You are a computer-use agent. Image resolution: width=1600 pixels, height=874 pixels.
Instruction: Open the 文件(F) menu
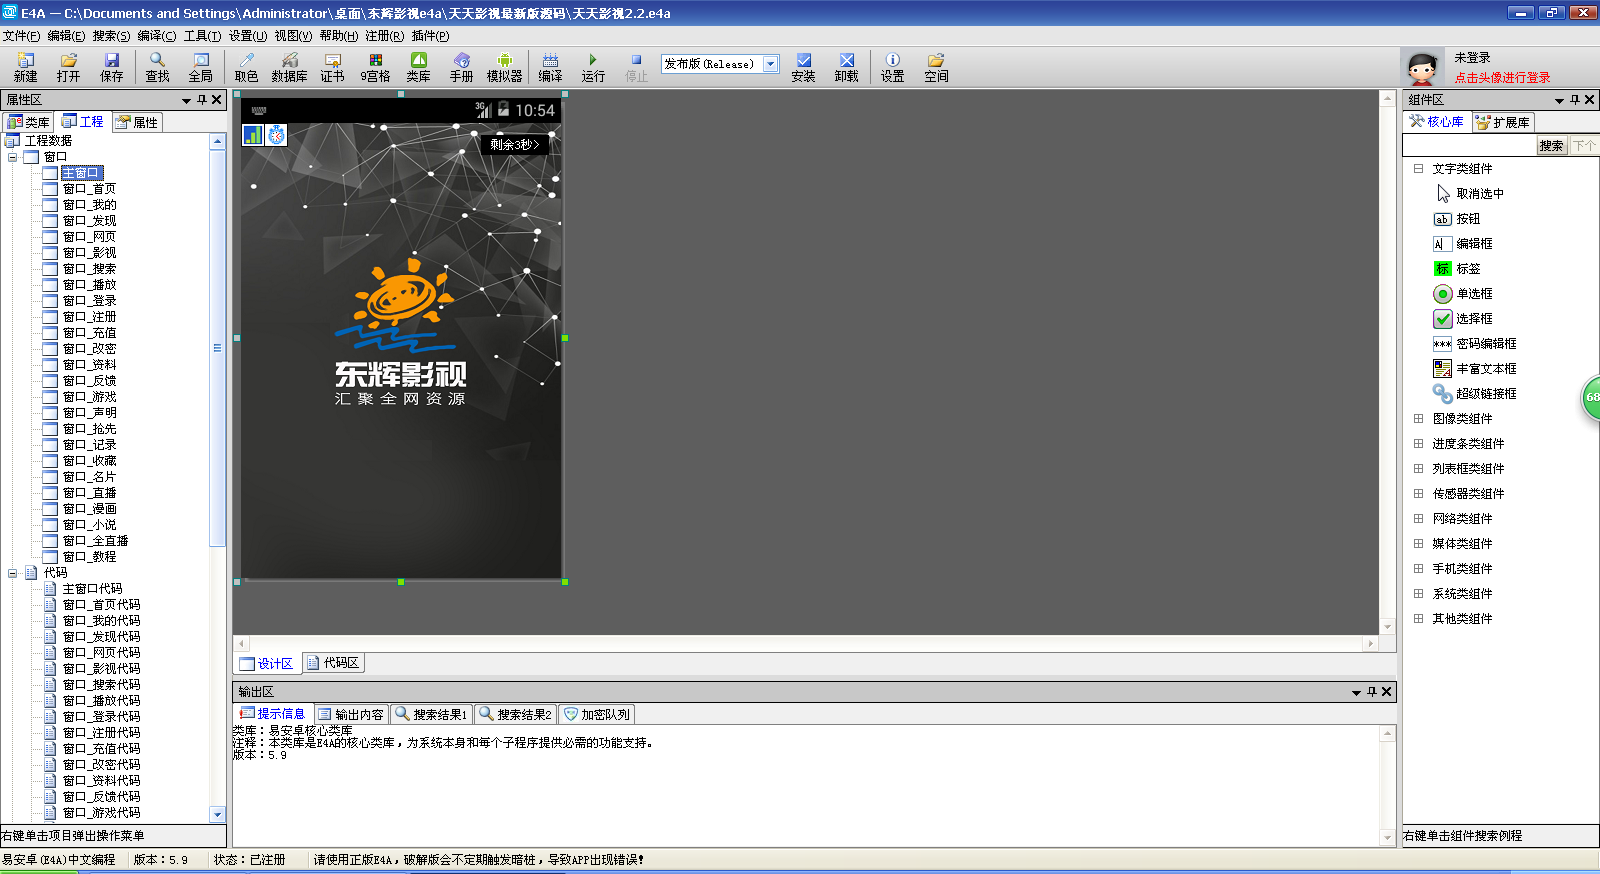[21, 36]
